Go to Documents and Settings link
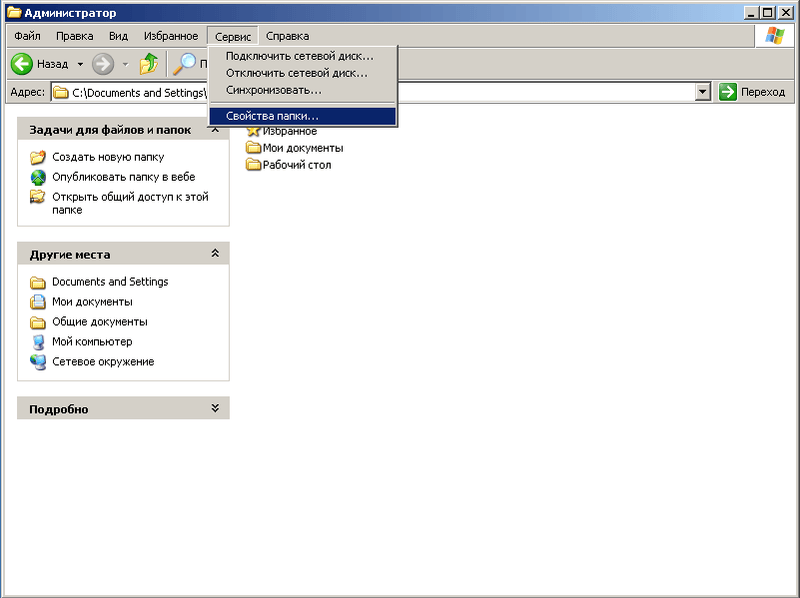Image resolution: width=800 pixels, height=598 pixels. 110,282
